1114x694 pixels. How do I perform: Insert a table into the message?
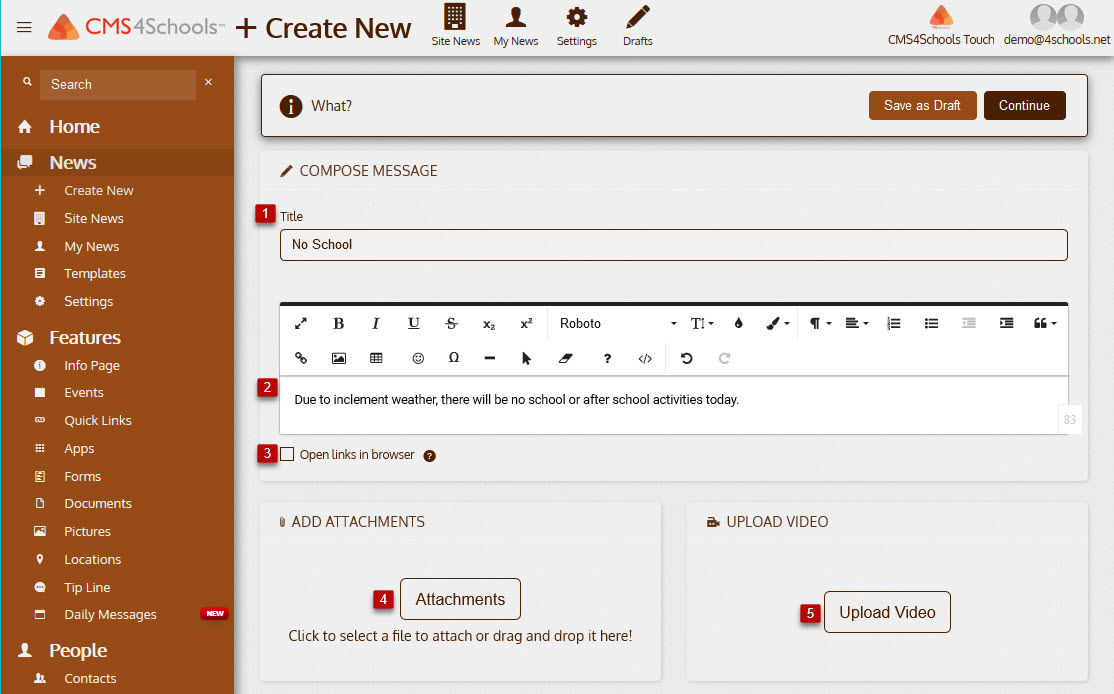click(377, 358)
